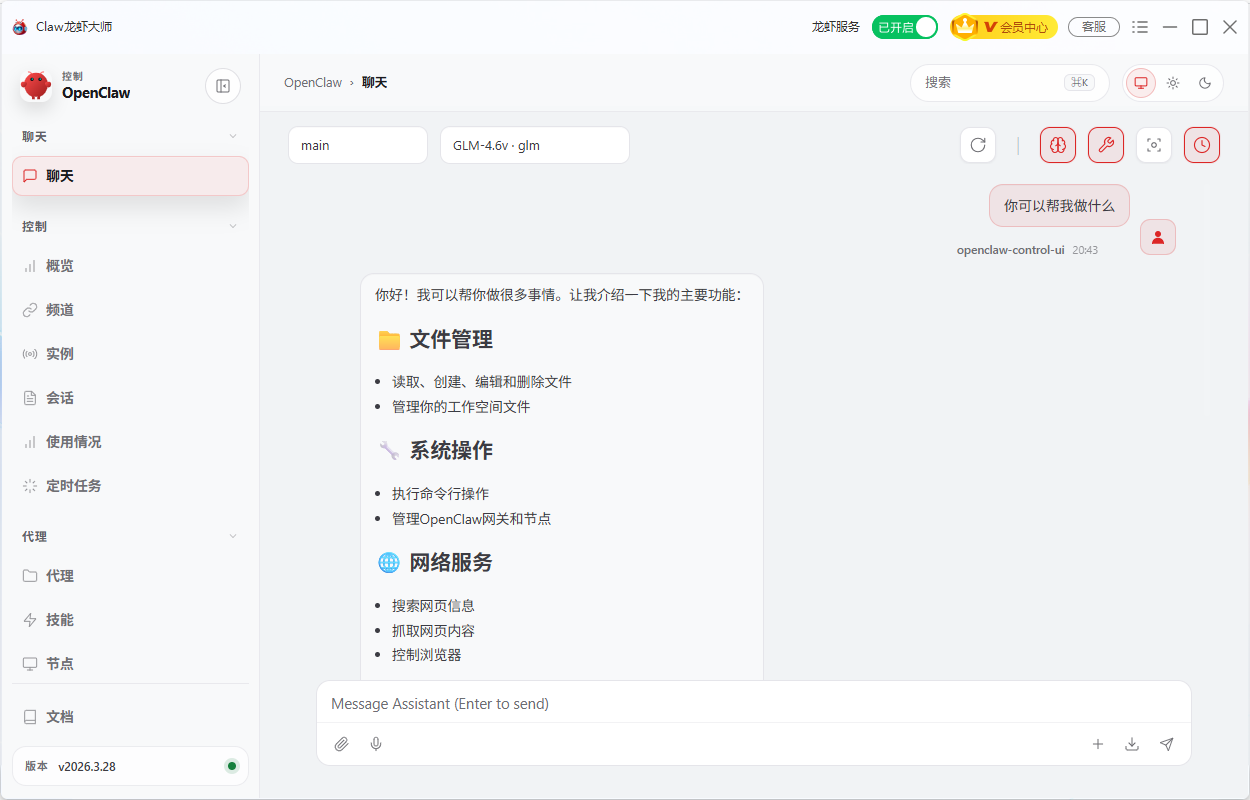Click the 实例 broadcast signal icon
Image resolution: width=1250 pixels, height=800 pixels.
30,354
